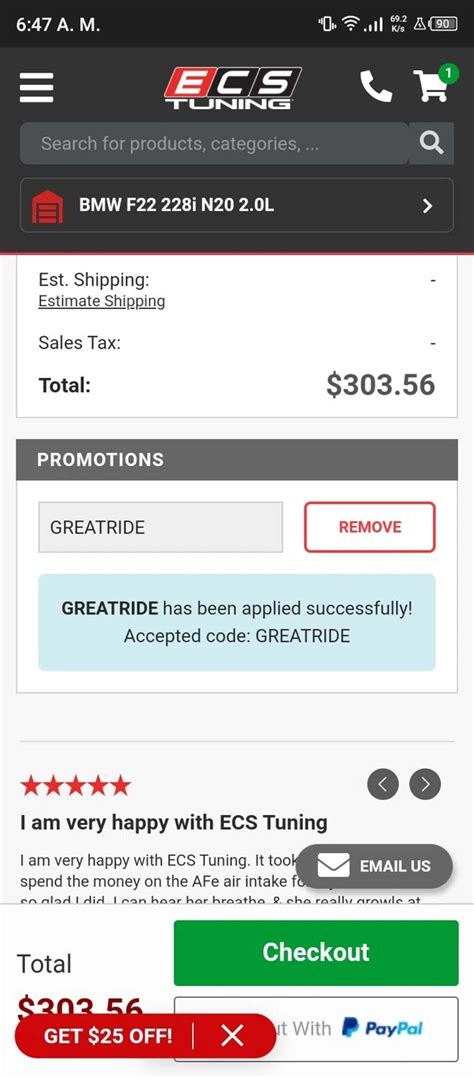Show previous review with left arrow
This screenshot has height=1078, width=474.
coord(383,784)
